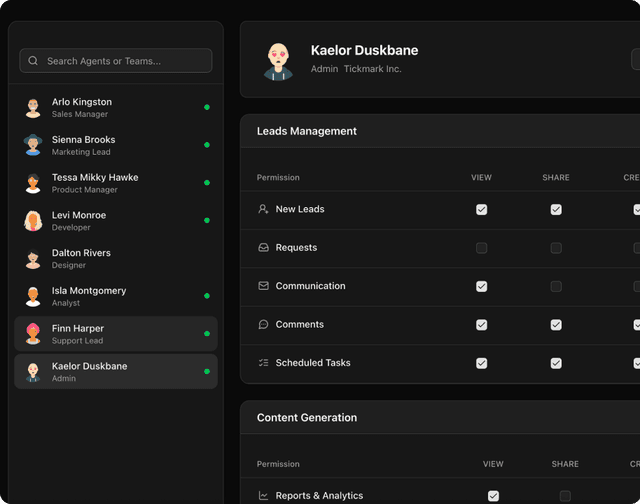Focus the Search Agents or Teams field
Viewport: 640px width, 504px height.
coord(125,61)
